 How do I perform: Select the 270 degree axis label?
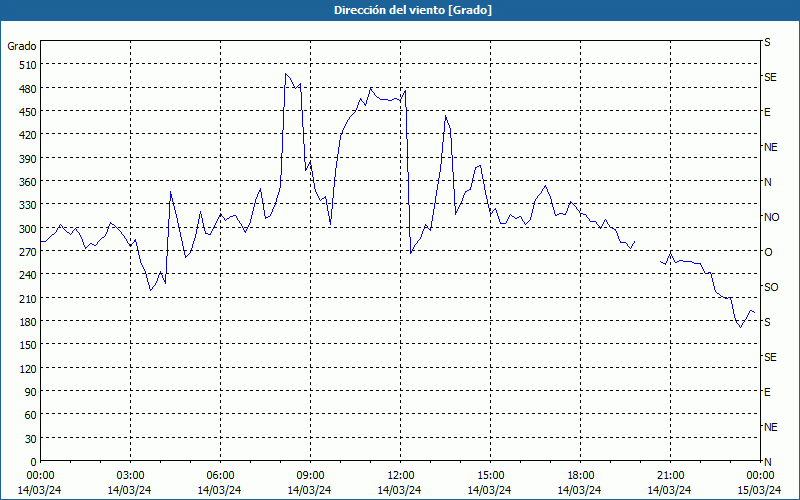click(29, 252)
